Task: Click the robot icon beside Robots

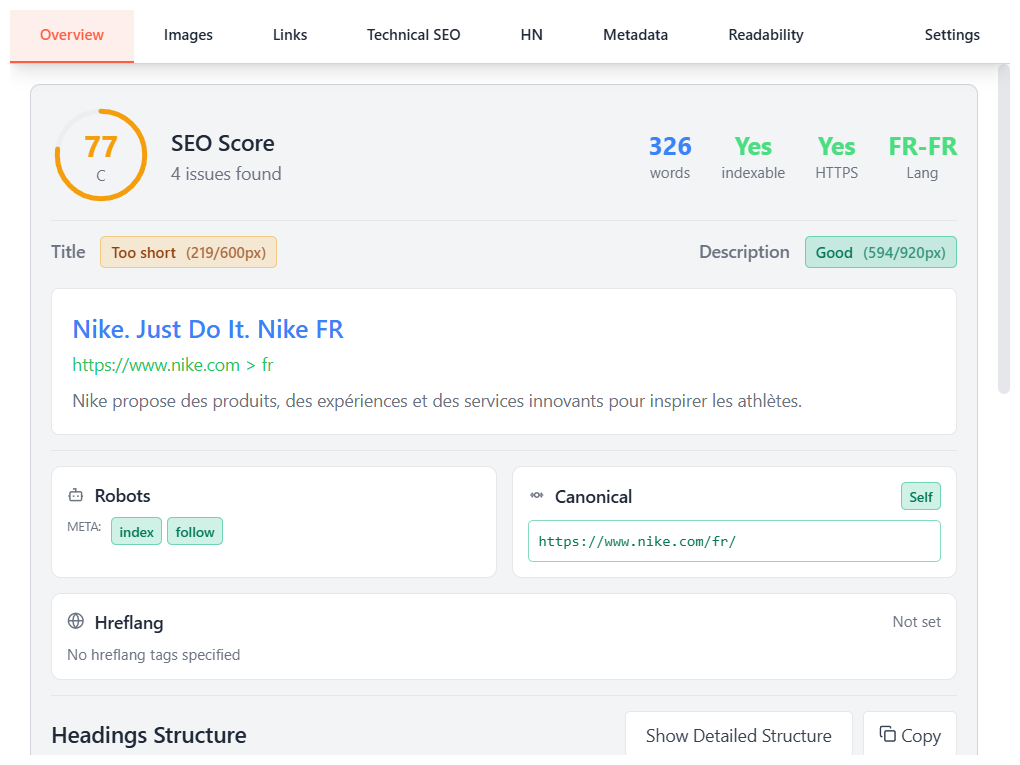Action: pyautogui.click(x=75, y=496)
